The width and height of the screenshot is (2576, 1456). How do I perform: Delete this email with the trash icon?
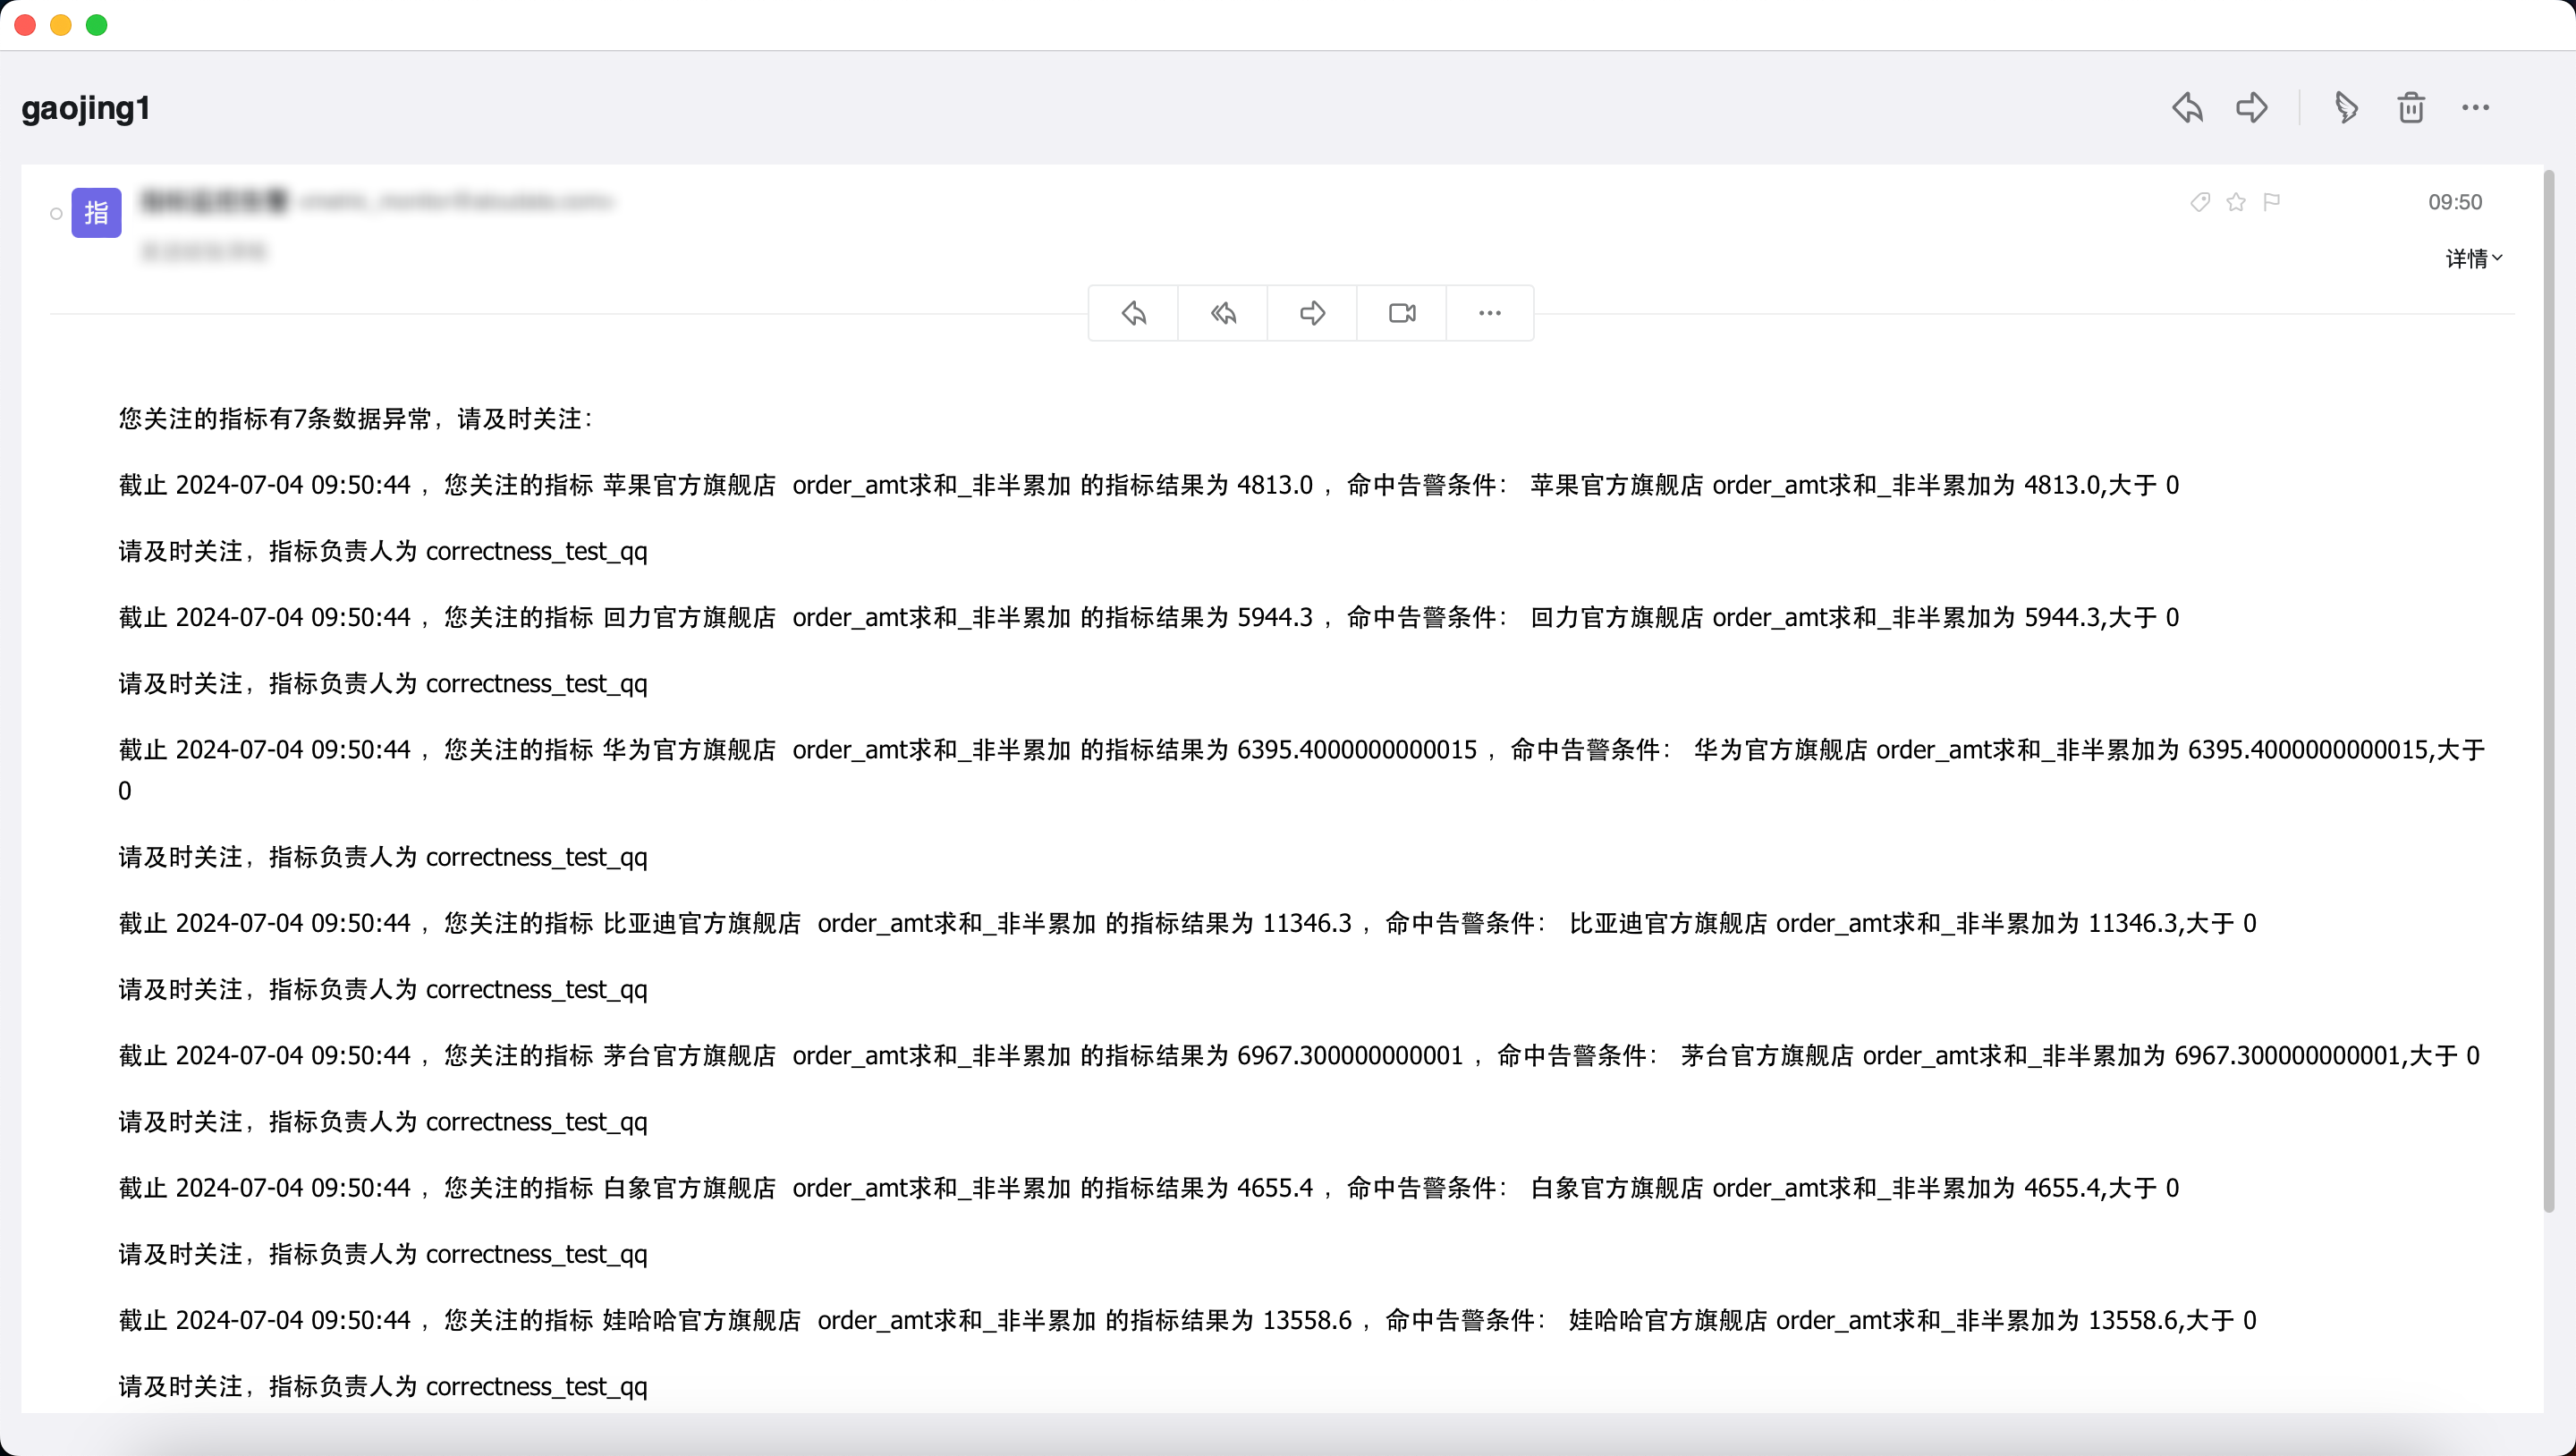pyautogui.click(x=2410, y=108)
